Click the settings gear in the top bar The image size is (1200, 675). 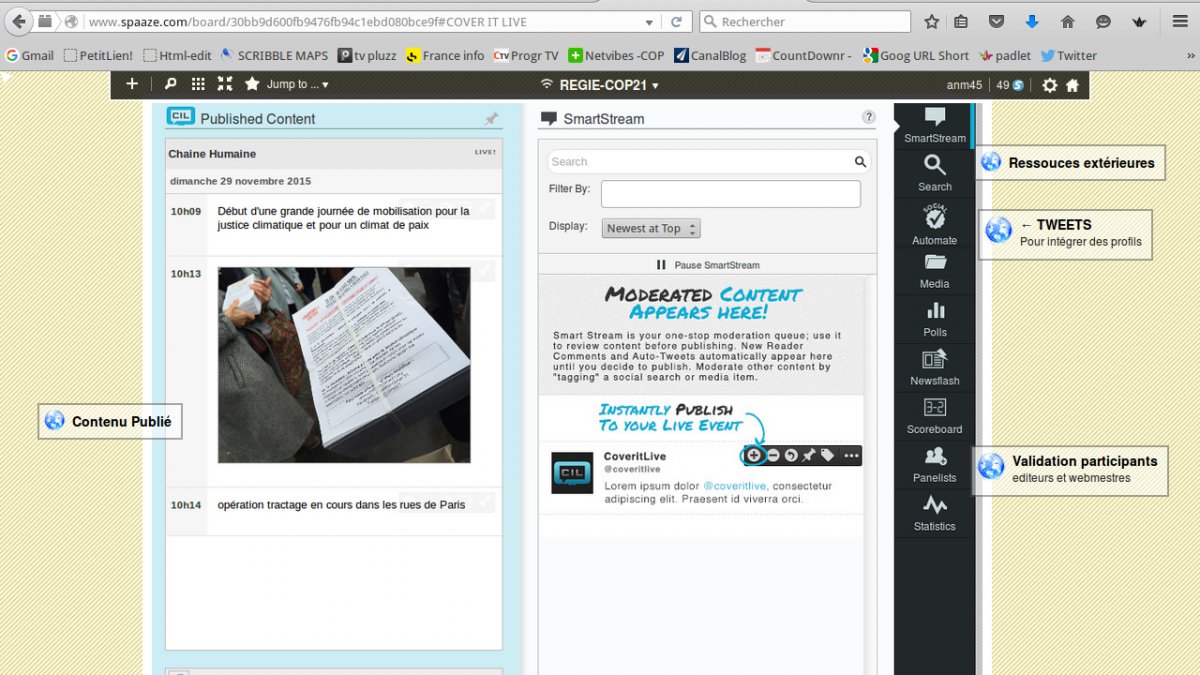click(x=1049, y=85)
